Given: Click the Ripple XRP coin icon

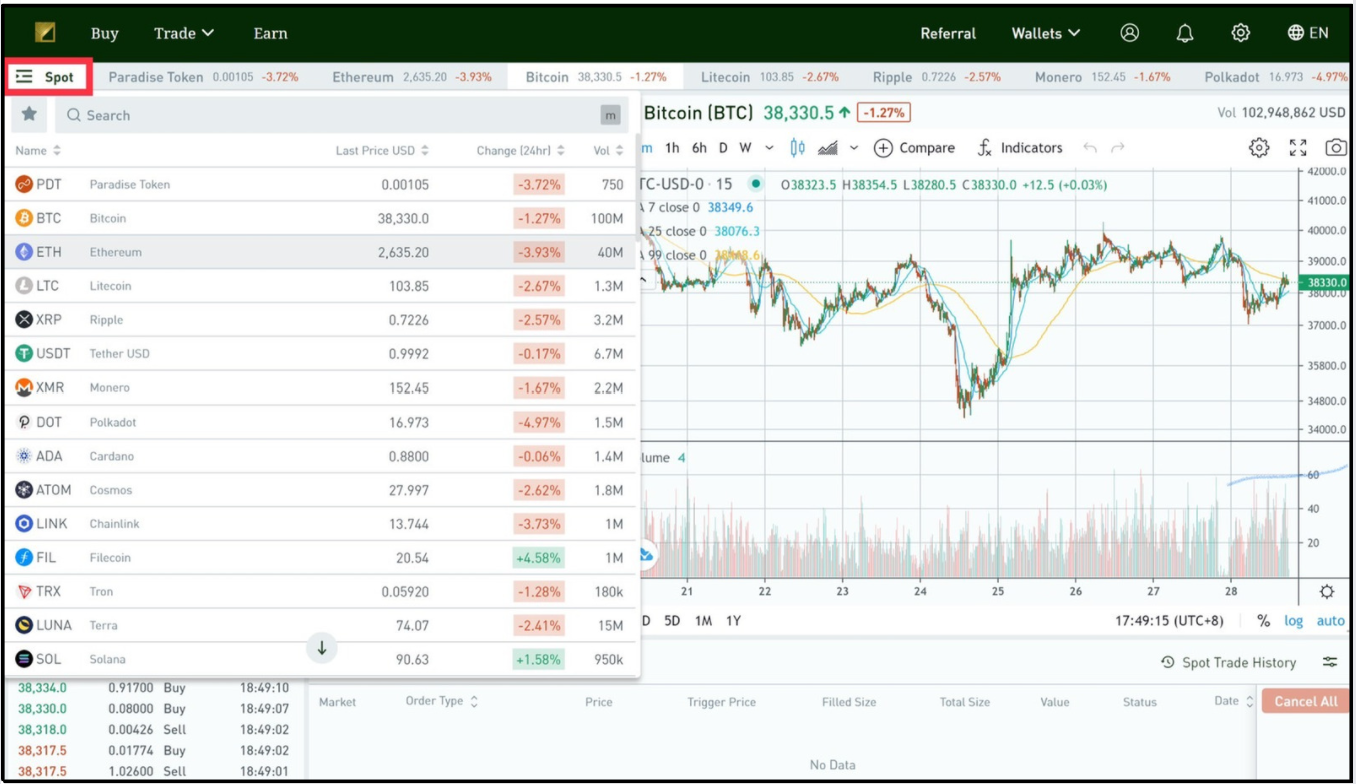Looking at the screenshot, I should [x=24, y=320].
